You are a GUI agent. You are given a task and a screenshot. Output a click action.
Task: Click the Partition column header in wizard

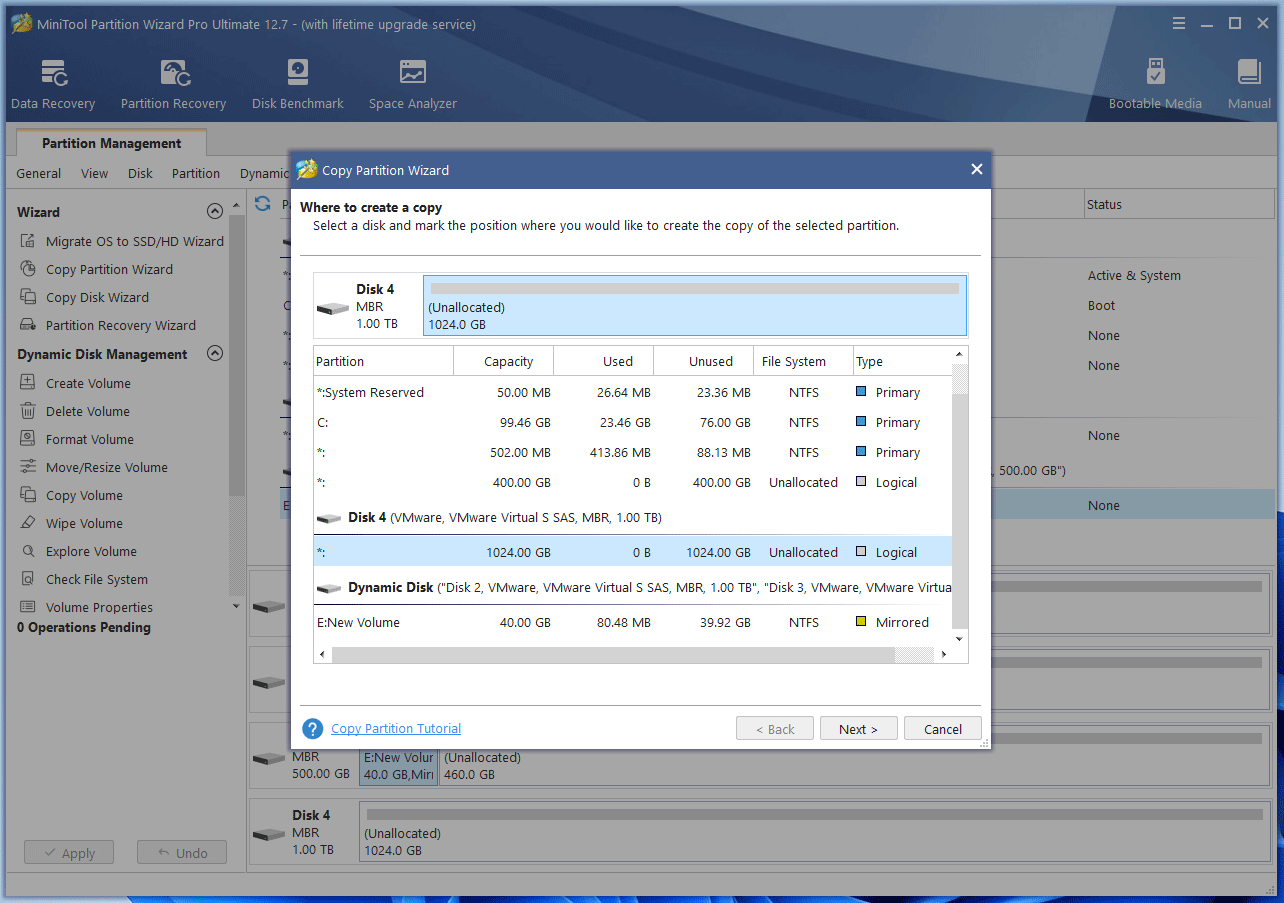(384, 361)
